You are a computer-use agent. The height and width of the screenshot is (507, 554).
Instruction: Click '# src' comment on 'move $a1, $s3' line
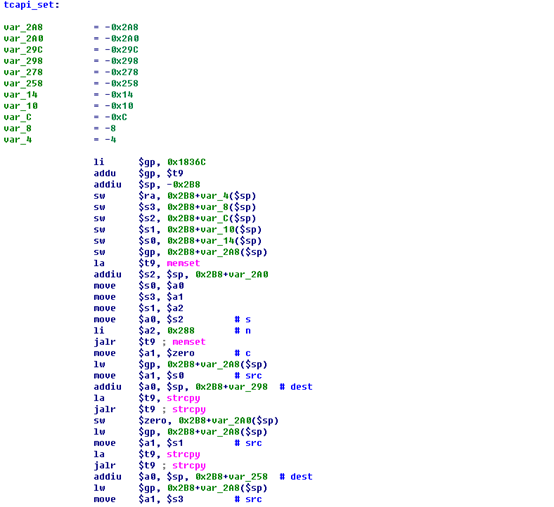(248, 500)
